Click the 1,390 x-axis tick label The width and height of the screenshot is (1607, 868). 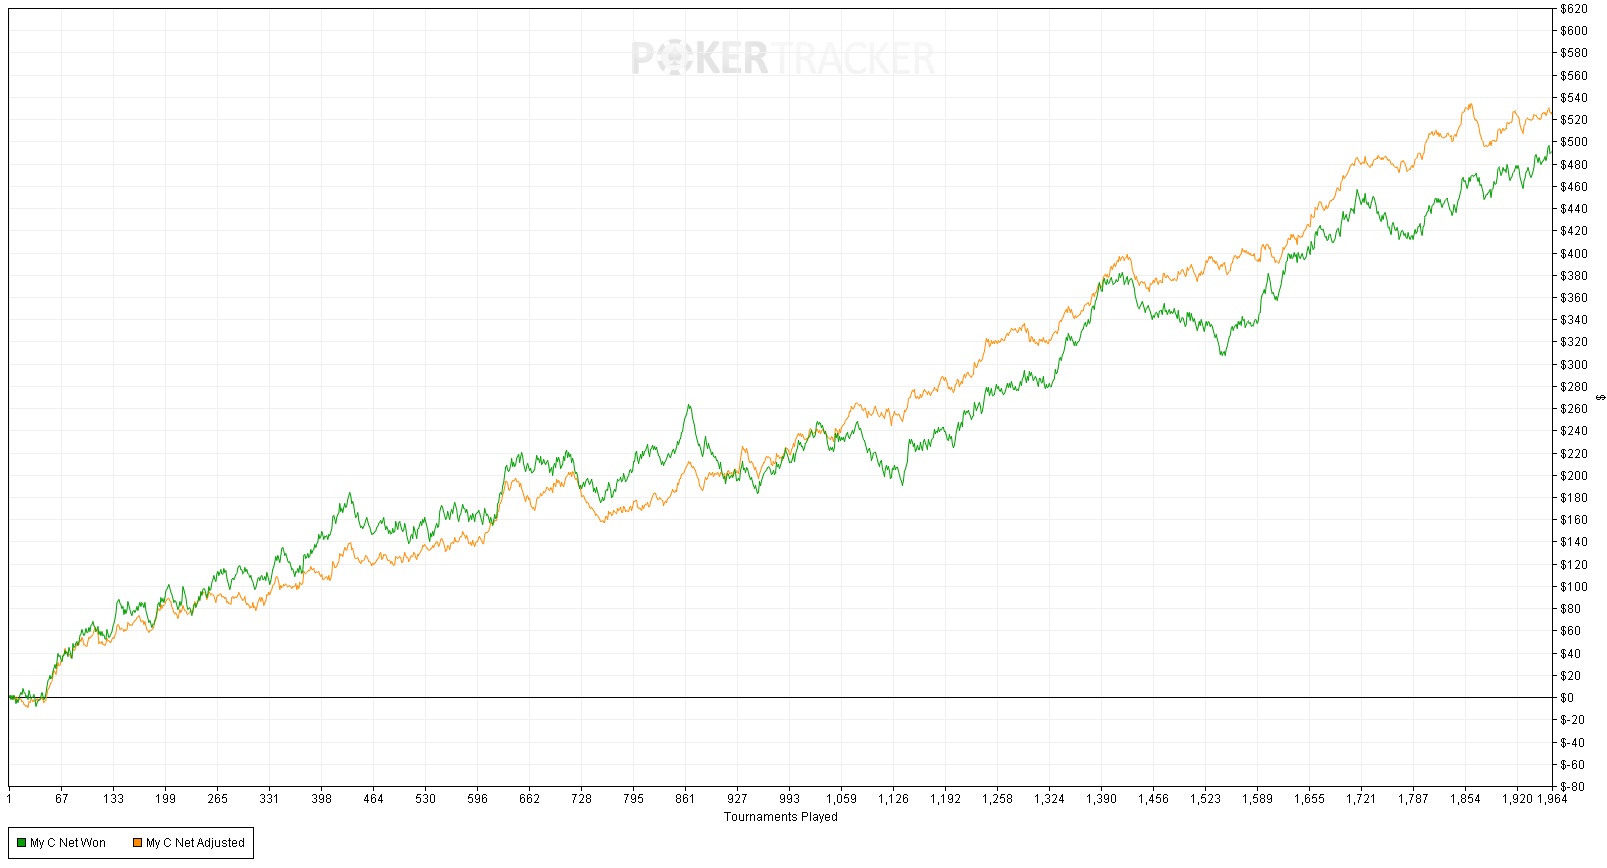1101,799
